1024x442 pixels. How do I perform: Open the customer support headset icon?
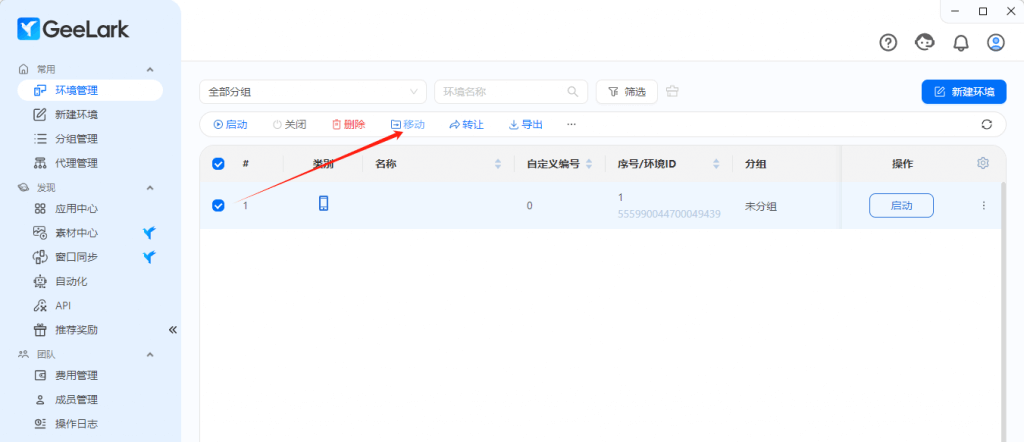coord(925,42)
